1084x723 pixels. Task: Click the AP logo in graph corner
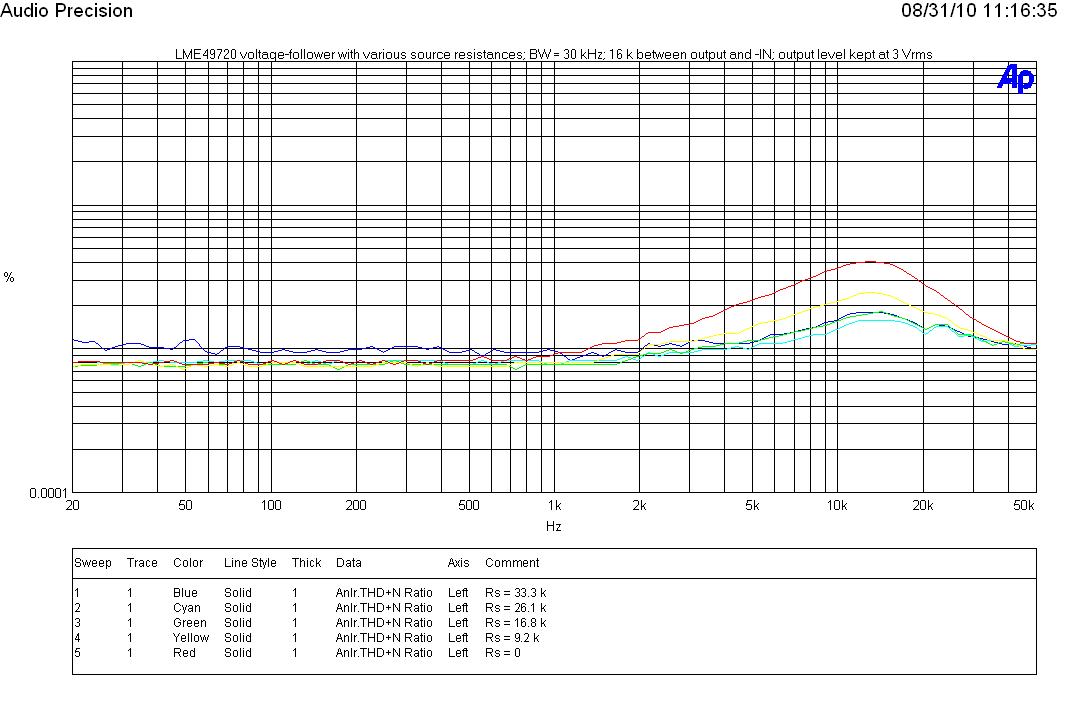point(1016,78)
